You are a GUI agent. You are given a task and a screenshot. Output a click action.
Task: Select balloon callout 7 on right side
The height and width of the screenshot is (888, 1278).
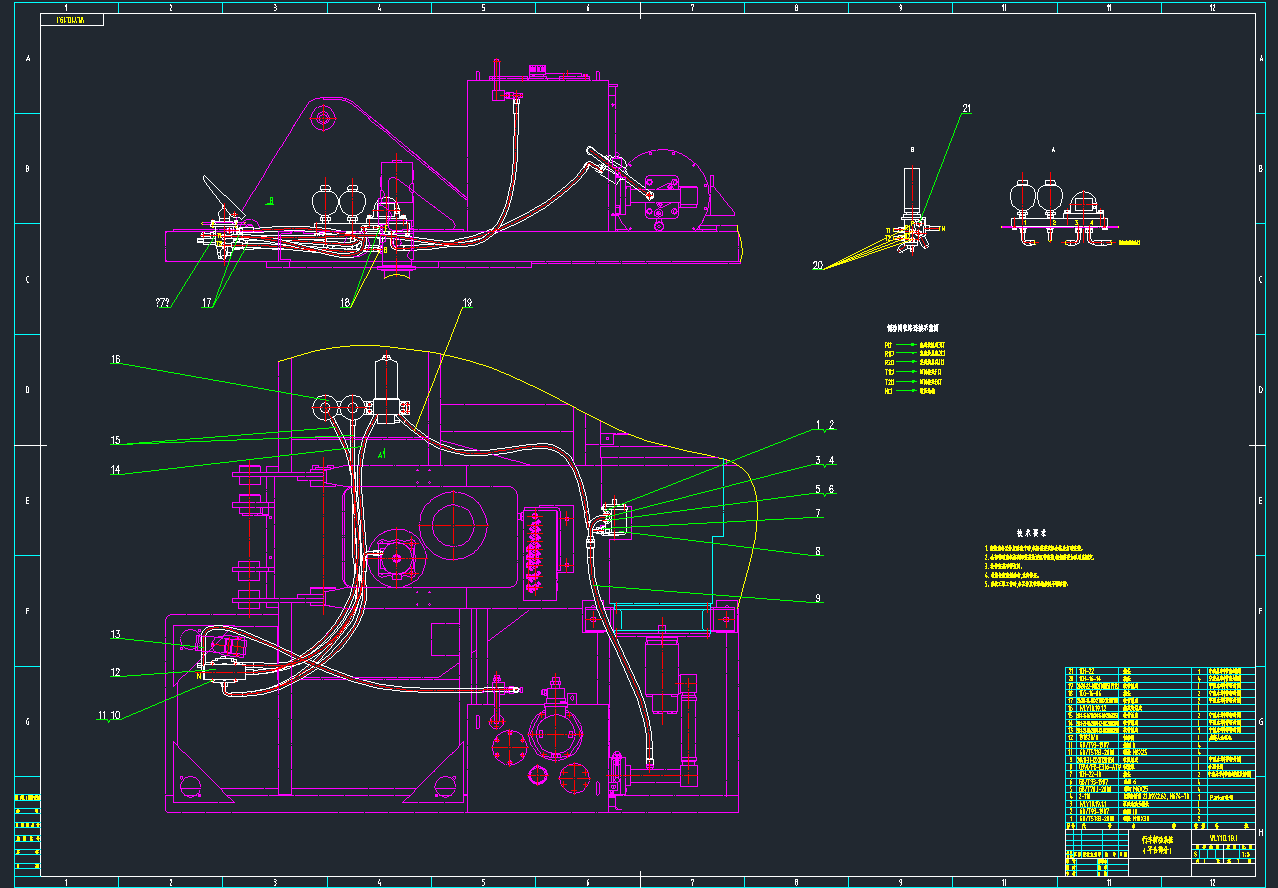pos(818,513)
